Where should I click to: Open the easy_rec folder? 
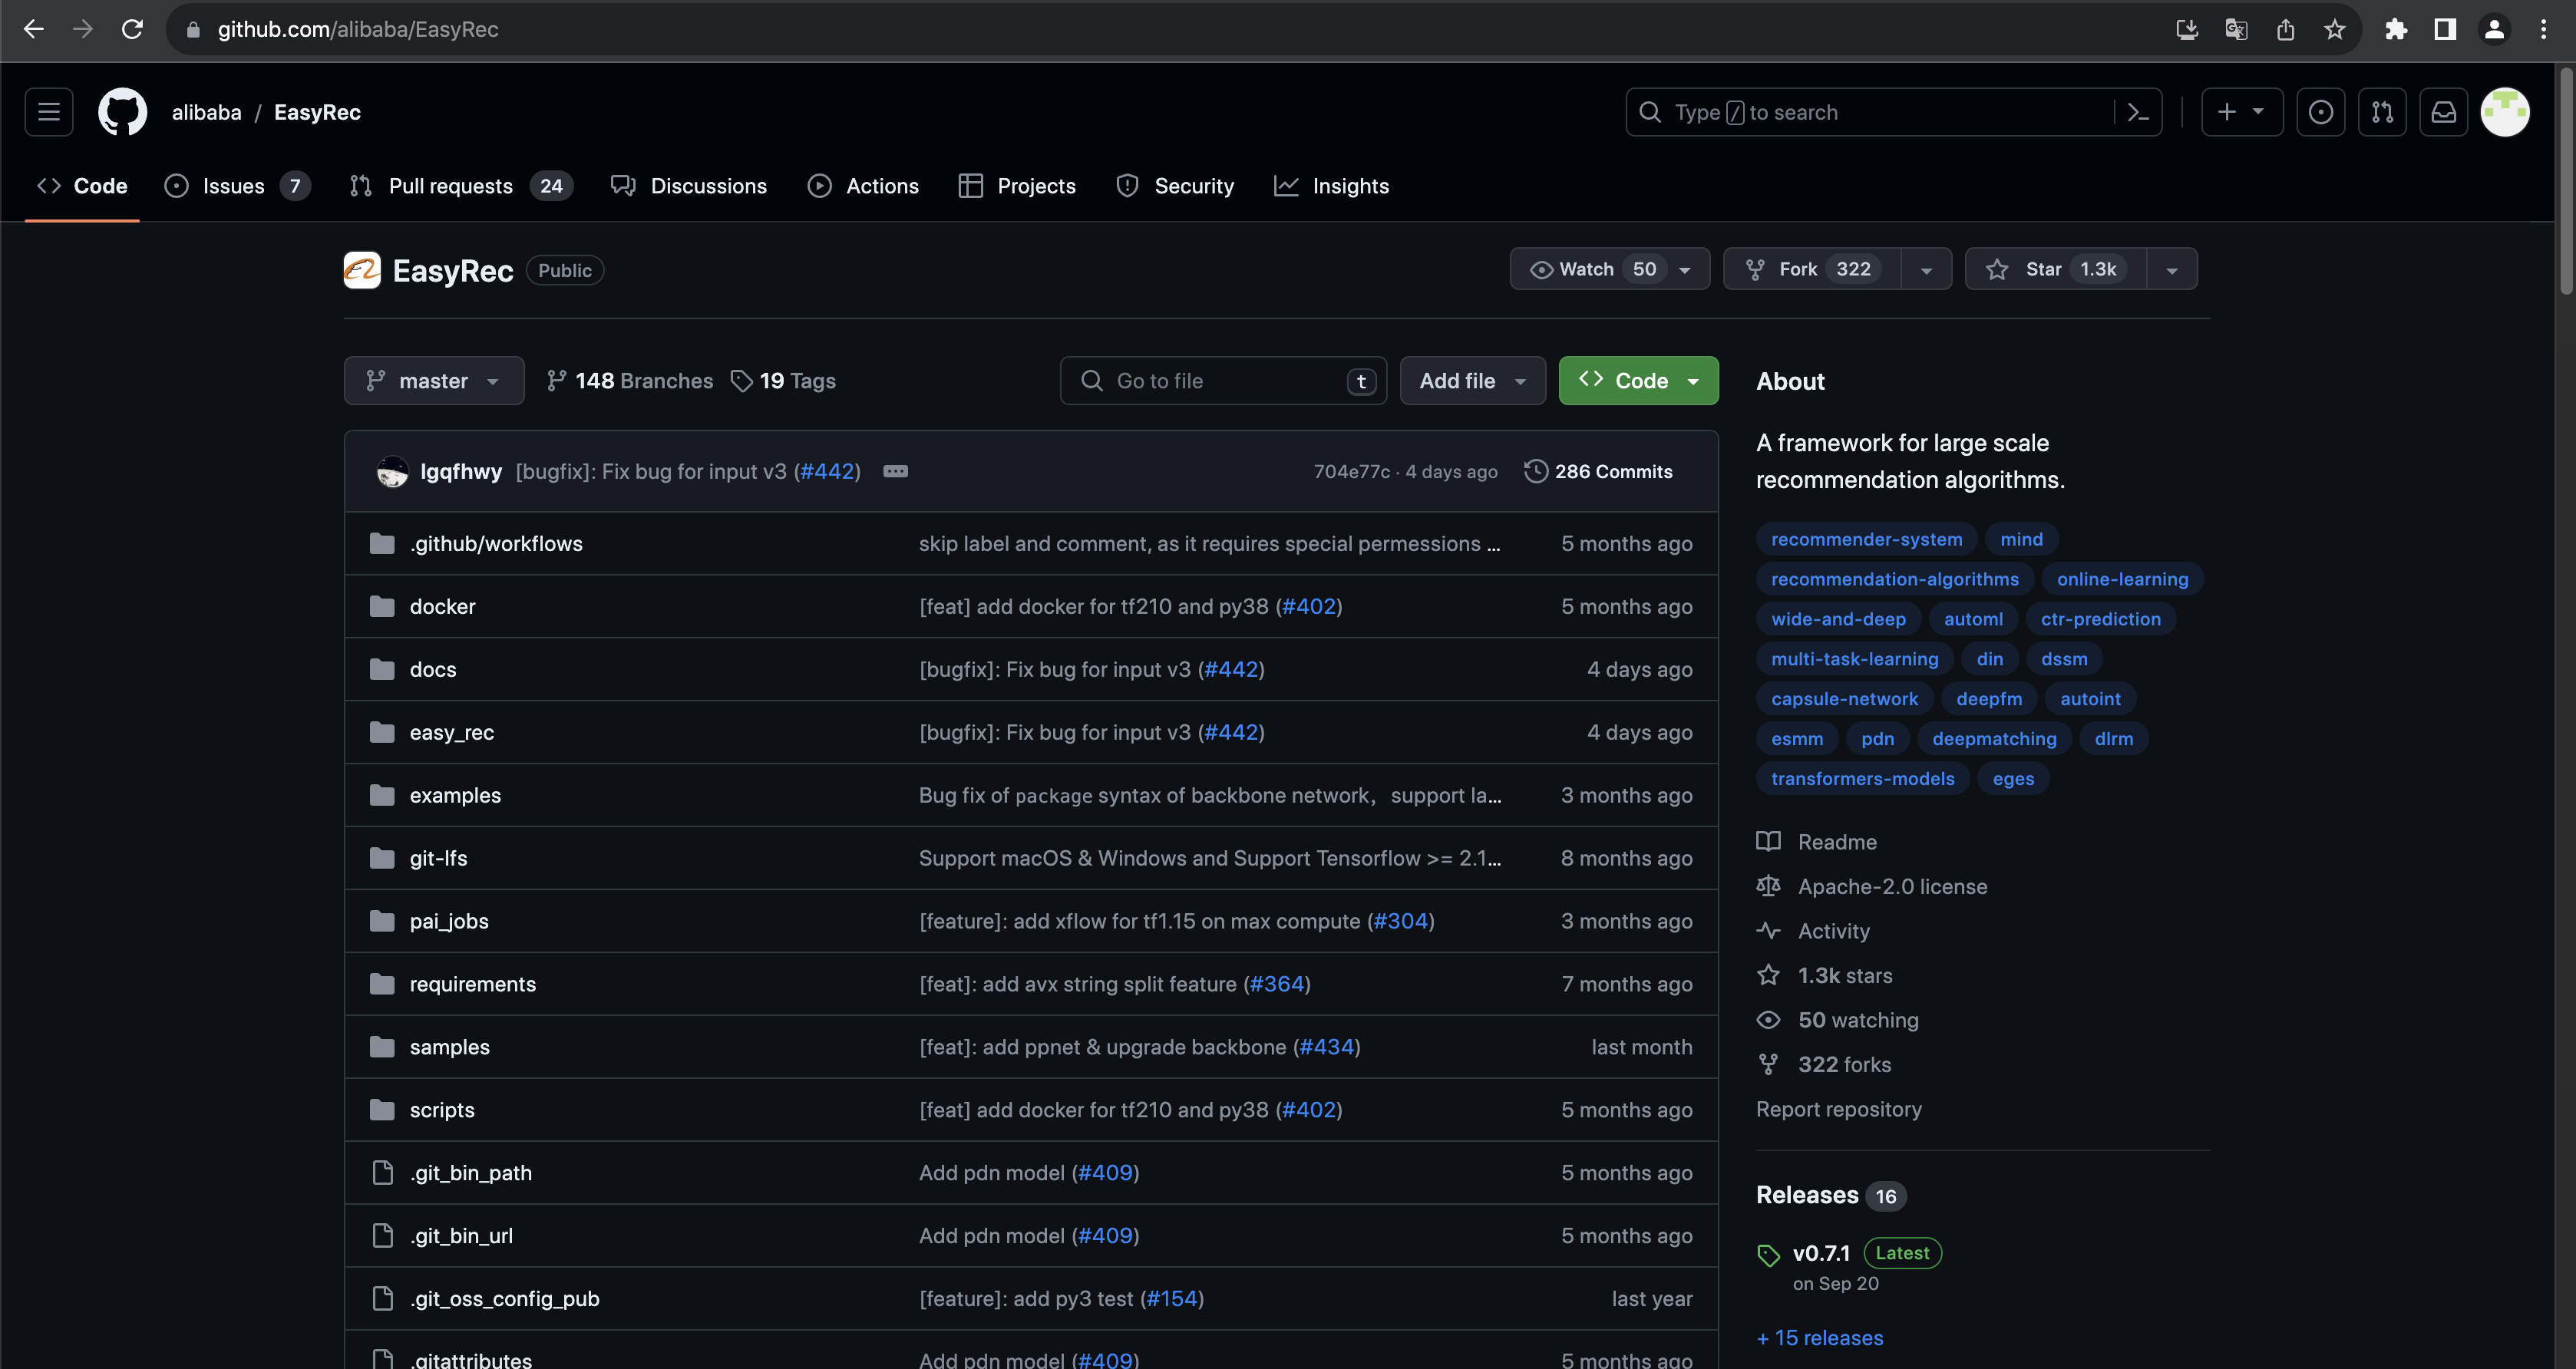pyautogui.click(x=451, y=732)
